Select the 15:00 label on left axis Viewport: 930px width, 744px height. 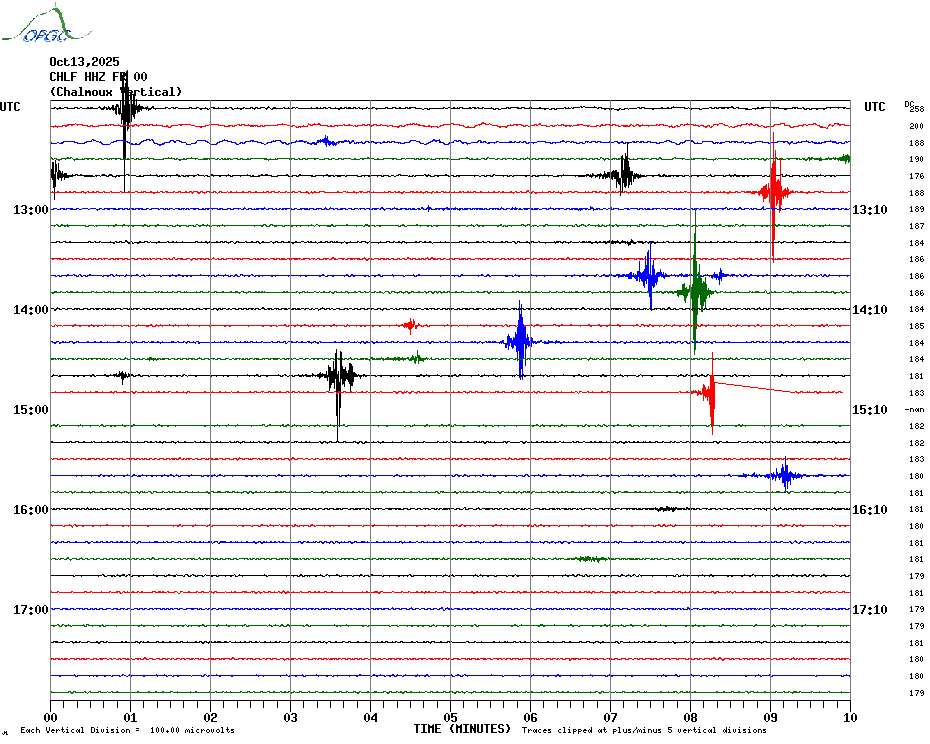click(x=31, y=409)
